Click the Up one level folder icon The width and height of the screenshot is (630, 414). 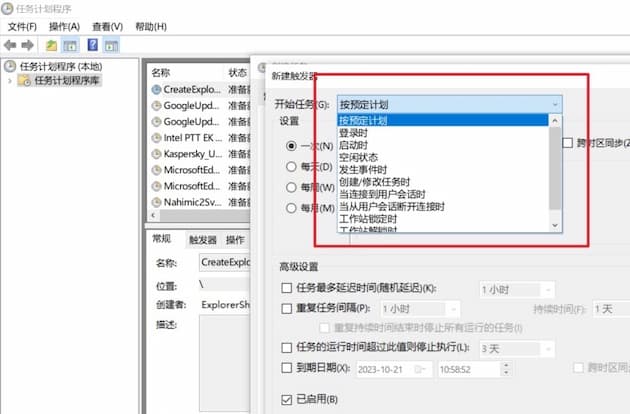point(52,45)
